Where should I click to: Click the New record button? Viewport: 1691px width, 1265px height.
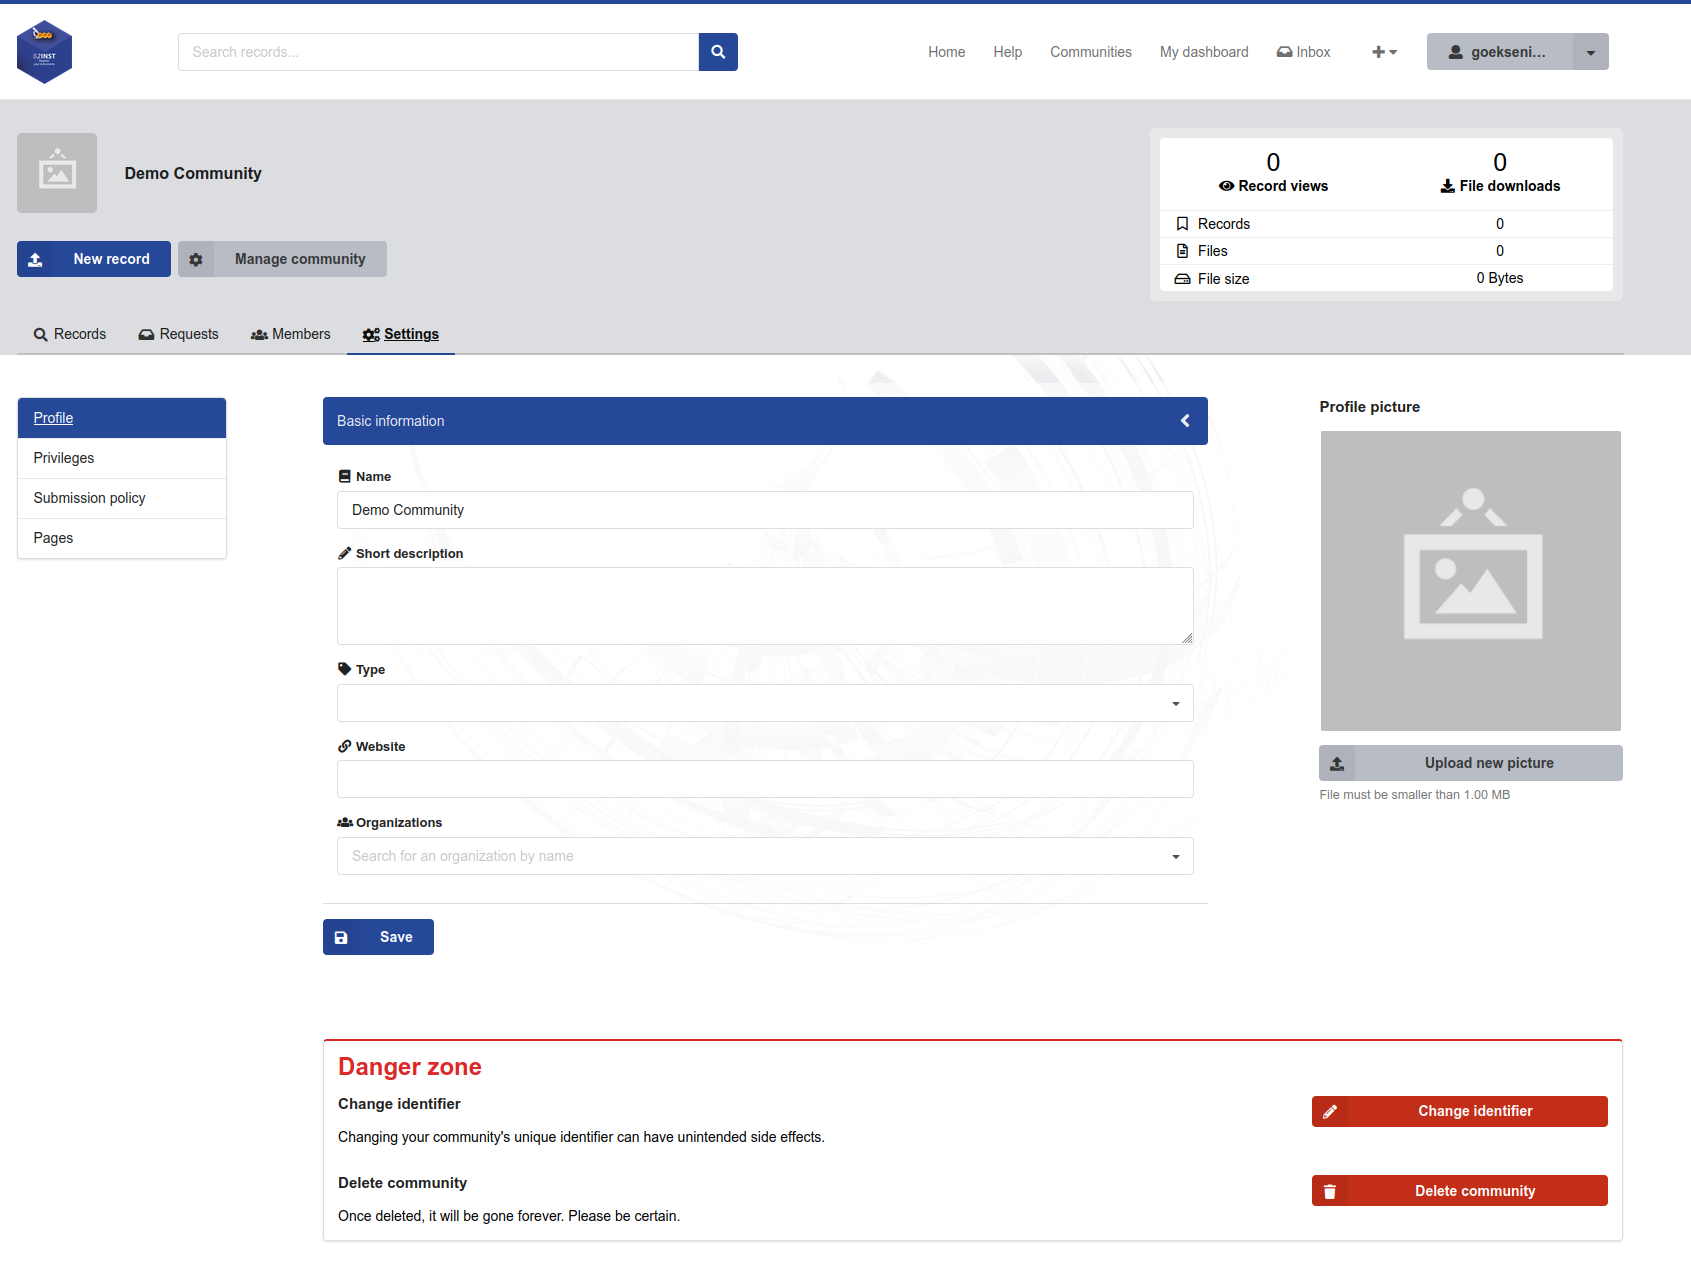[x=94, y=259]
